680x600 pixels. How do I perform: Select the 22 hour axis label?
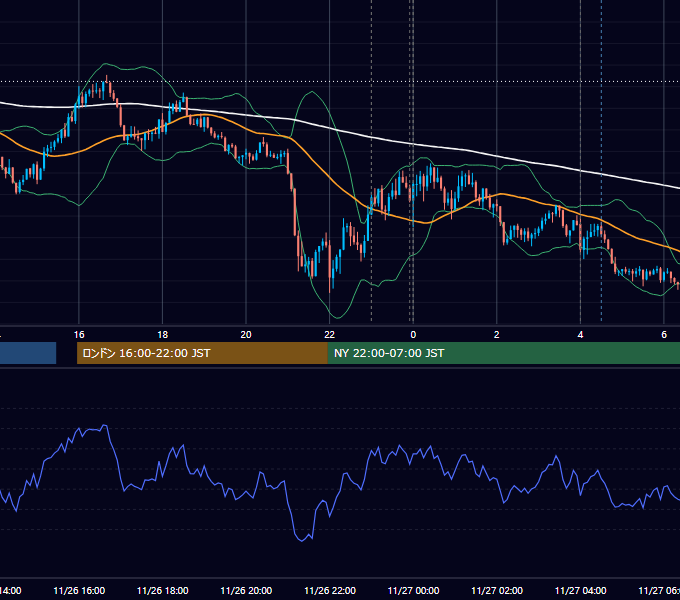tap(330, 335)
